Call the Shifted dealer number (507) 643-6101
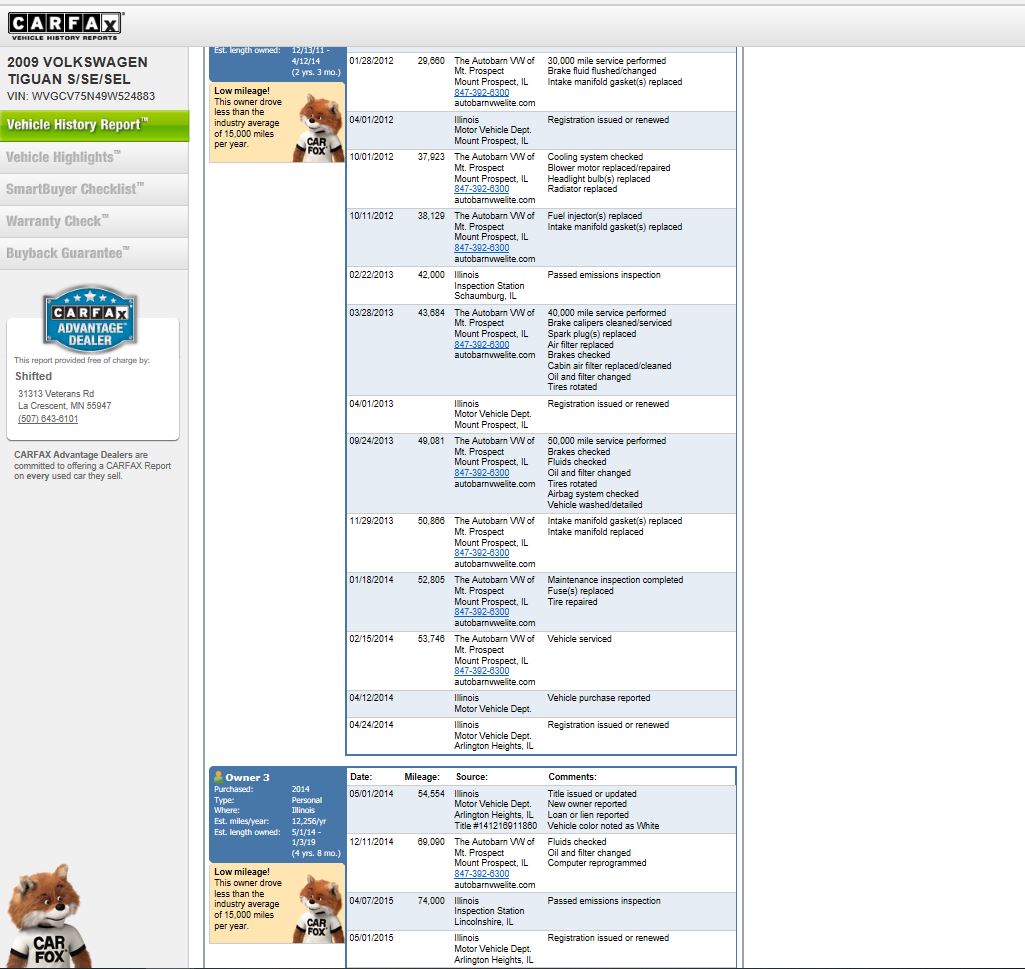The height and width of the screenshot is (969, 1025). point(48,418)
